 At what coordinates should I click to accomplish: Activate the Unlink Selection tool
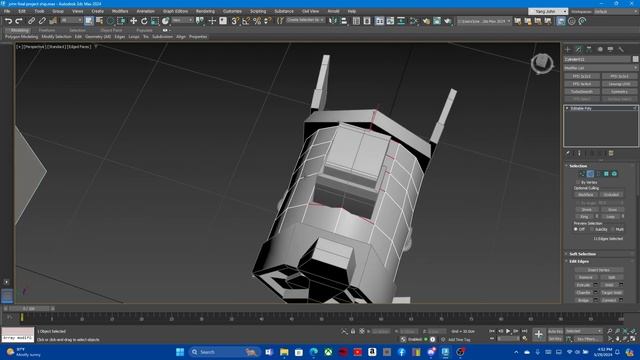click(42, 21)
